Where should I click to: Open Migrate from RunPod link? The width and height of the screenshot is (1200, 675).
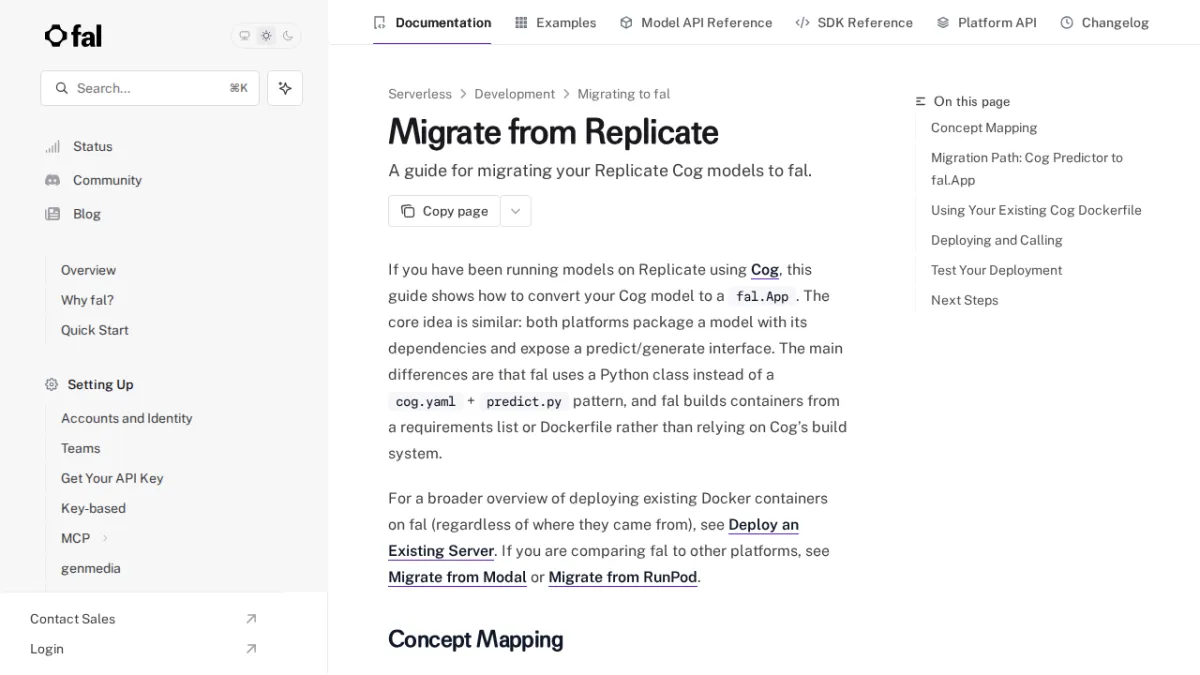[623, 577]
